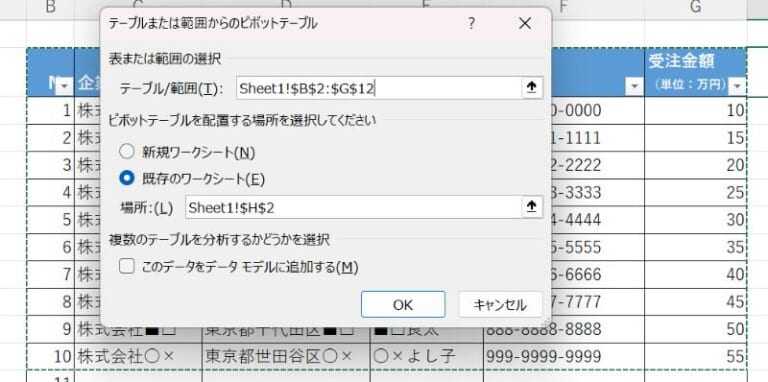Confirm the dialog with OK button
768x382 pixels.
pyautogui.click(x=403, y=305)
